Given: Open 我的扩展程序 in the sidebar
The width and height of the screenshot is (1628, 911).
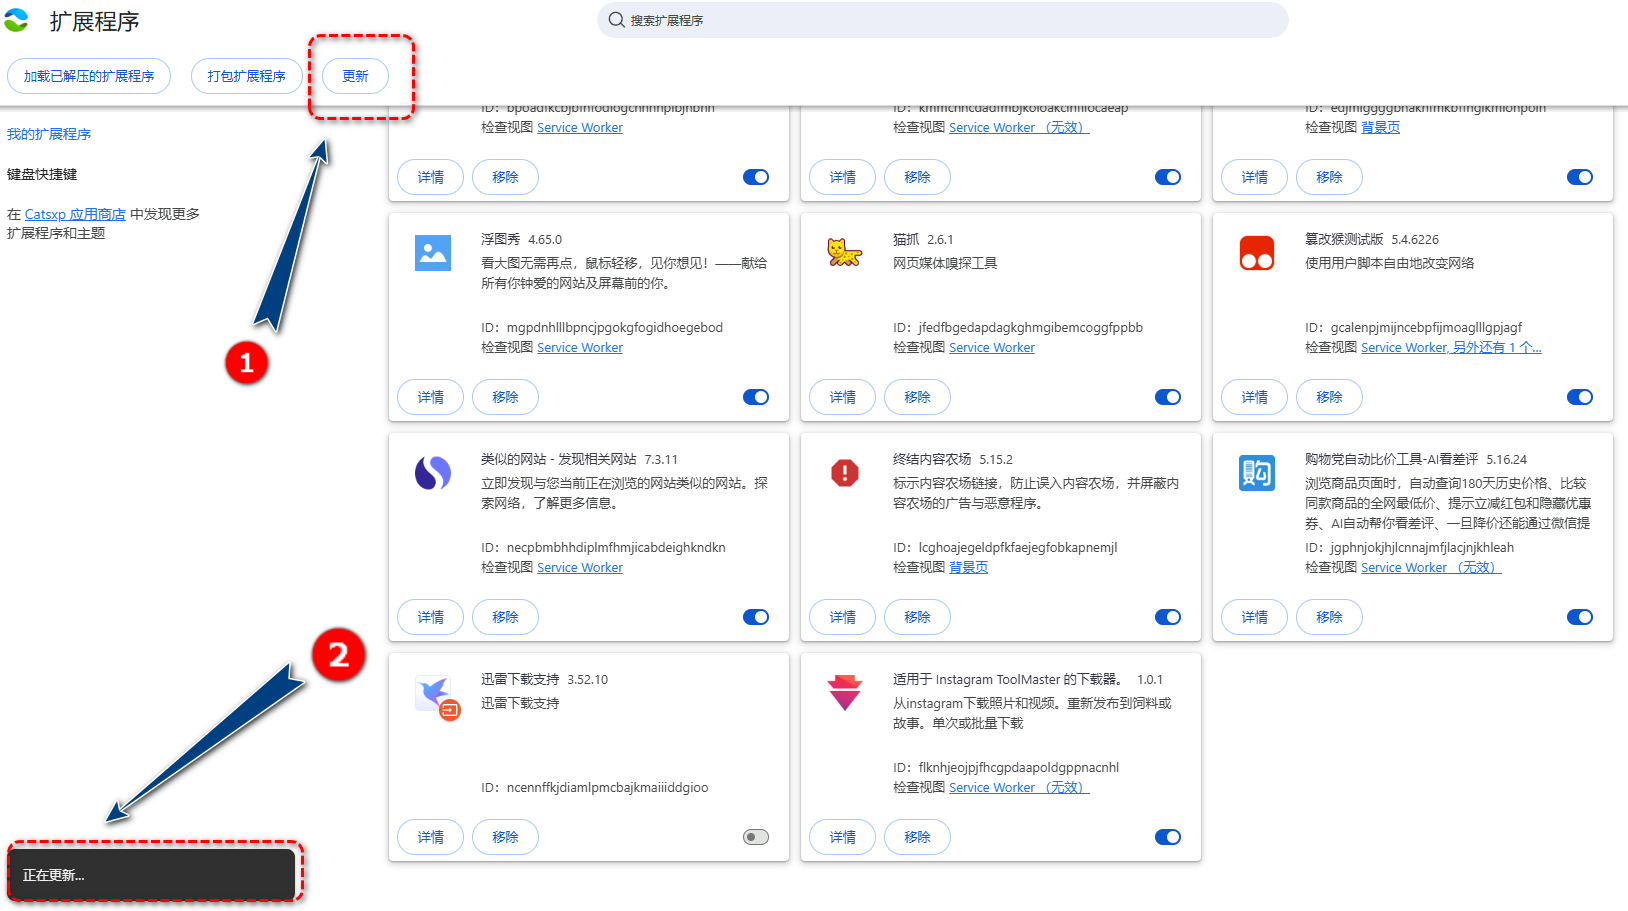Looking at the screenshot, I should point(49,134).
